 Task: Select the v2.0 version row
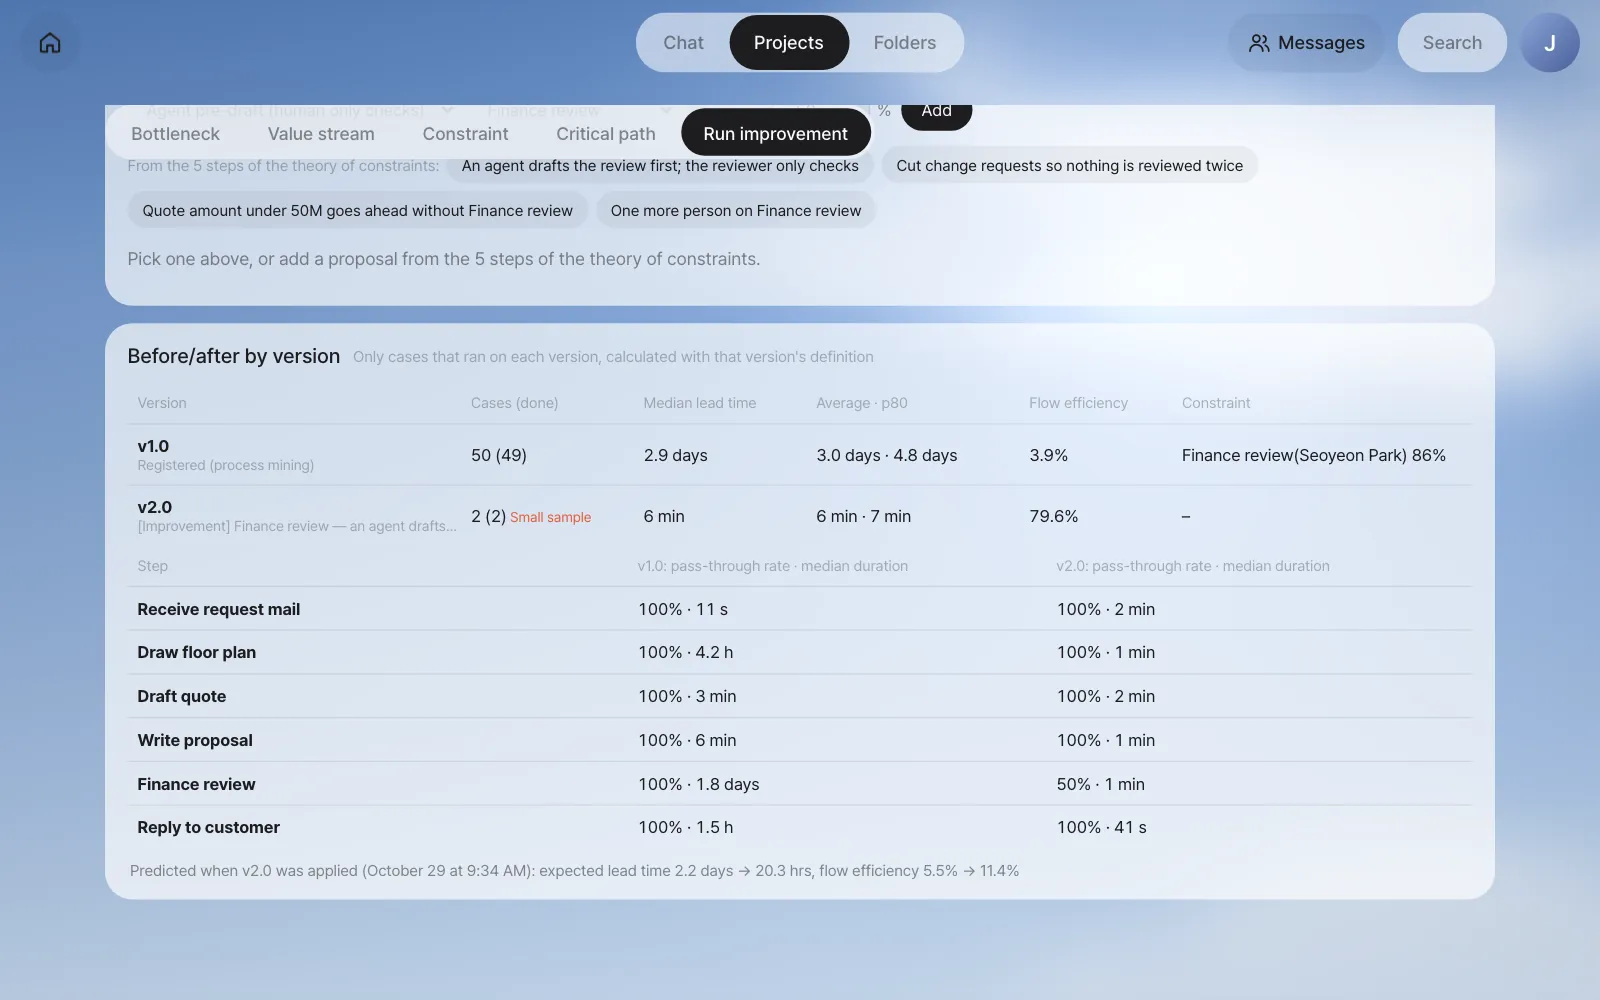click(x=800, y=516)
